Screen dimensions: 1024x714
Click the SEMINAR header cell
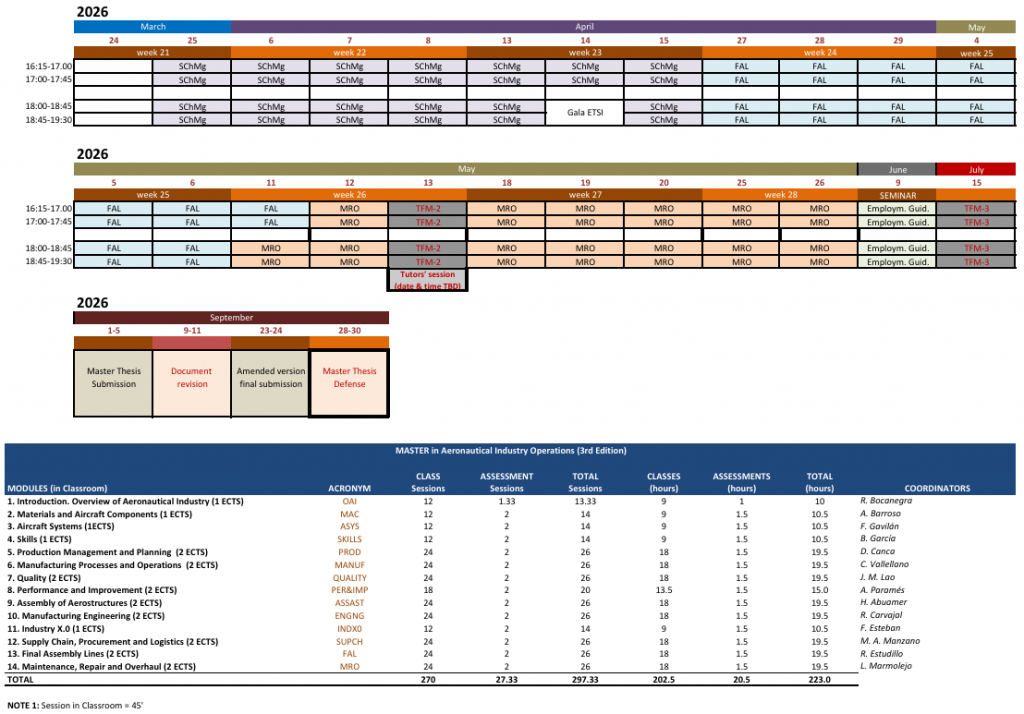coord(896,194)
